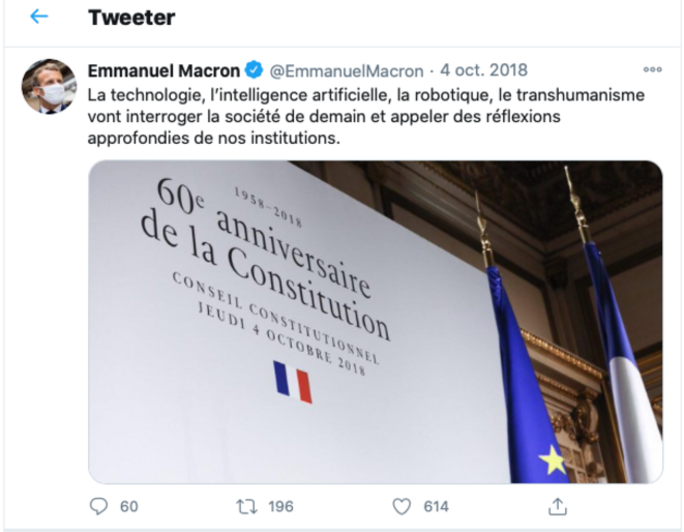This screenshot has width=684, height=532.
Task: Click the Tweeter page heading
Action: tap(131, 17)
